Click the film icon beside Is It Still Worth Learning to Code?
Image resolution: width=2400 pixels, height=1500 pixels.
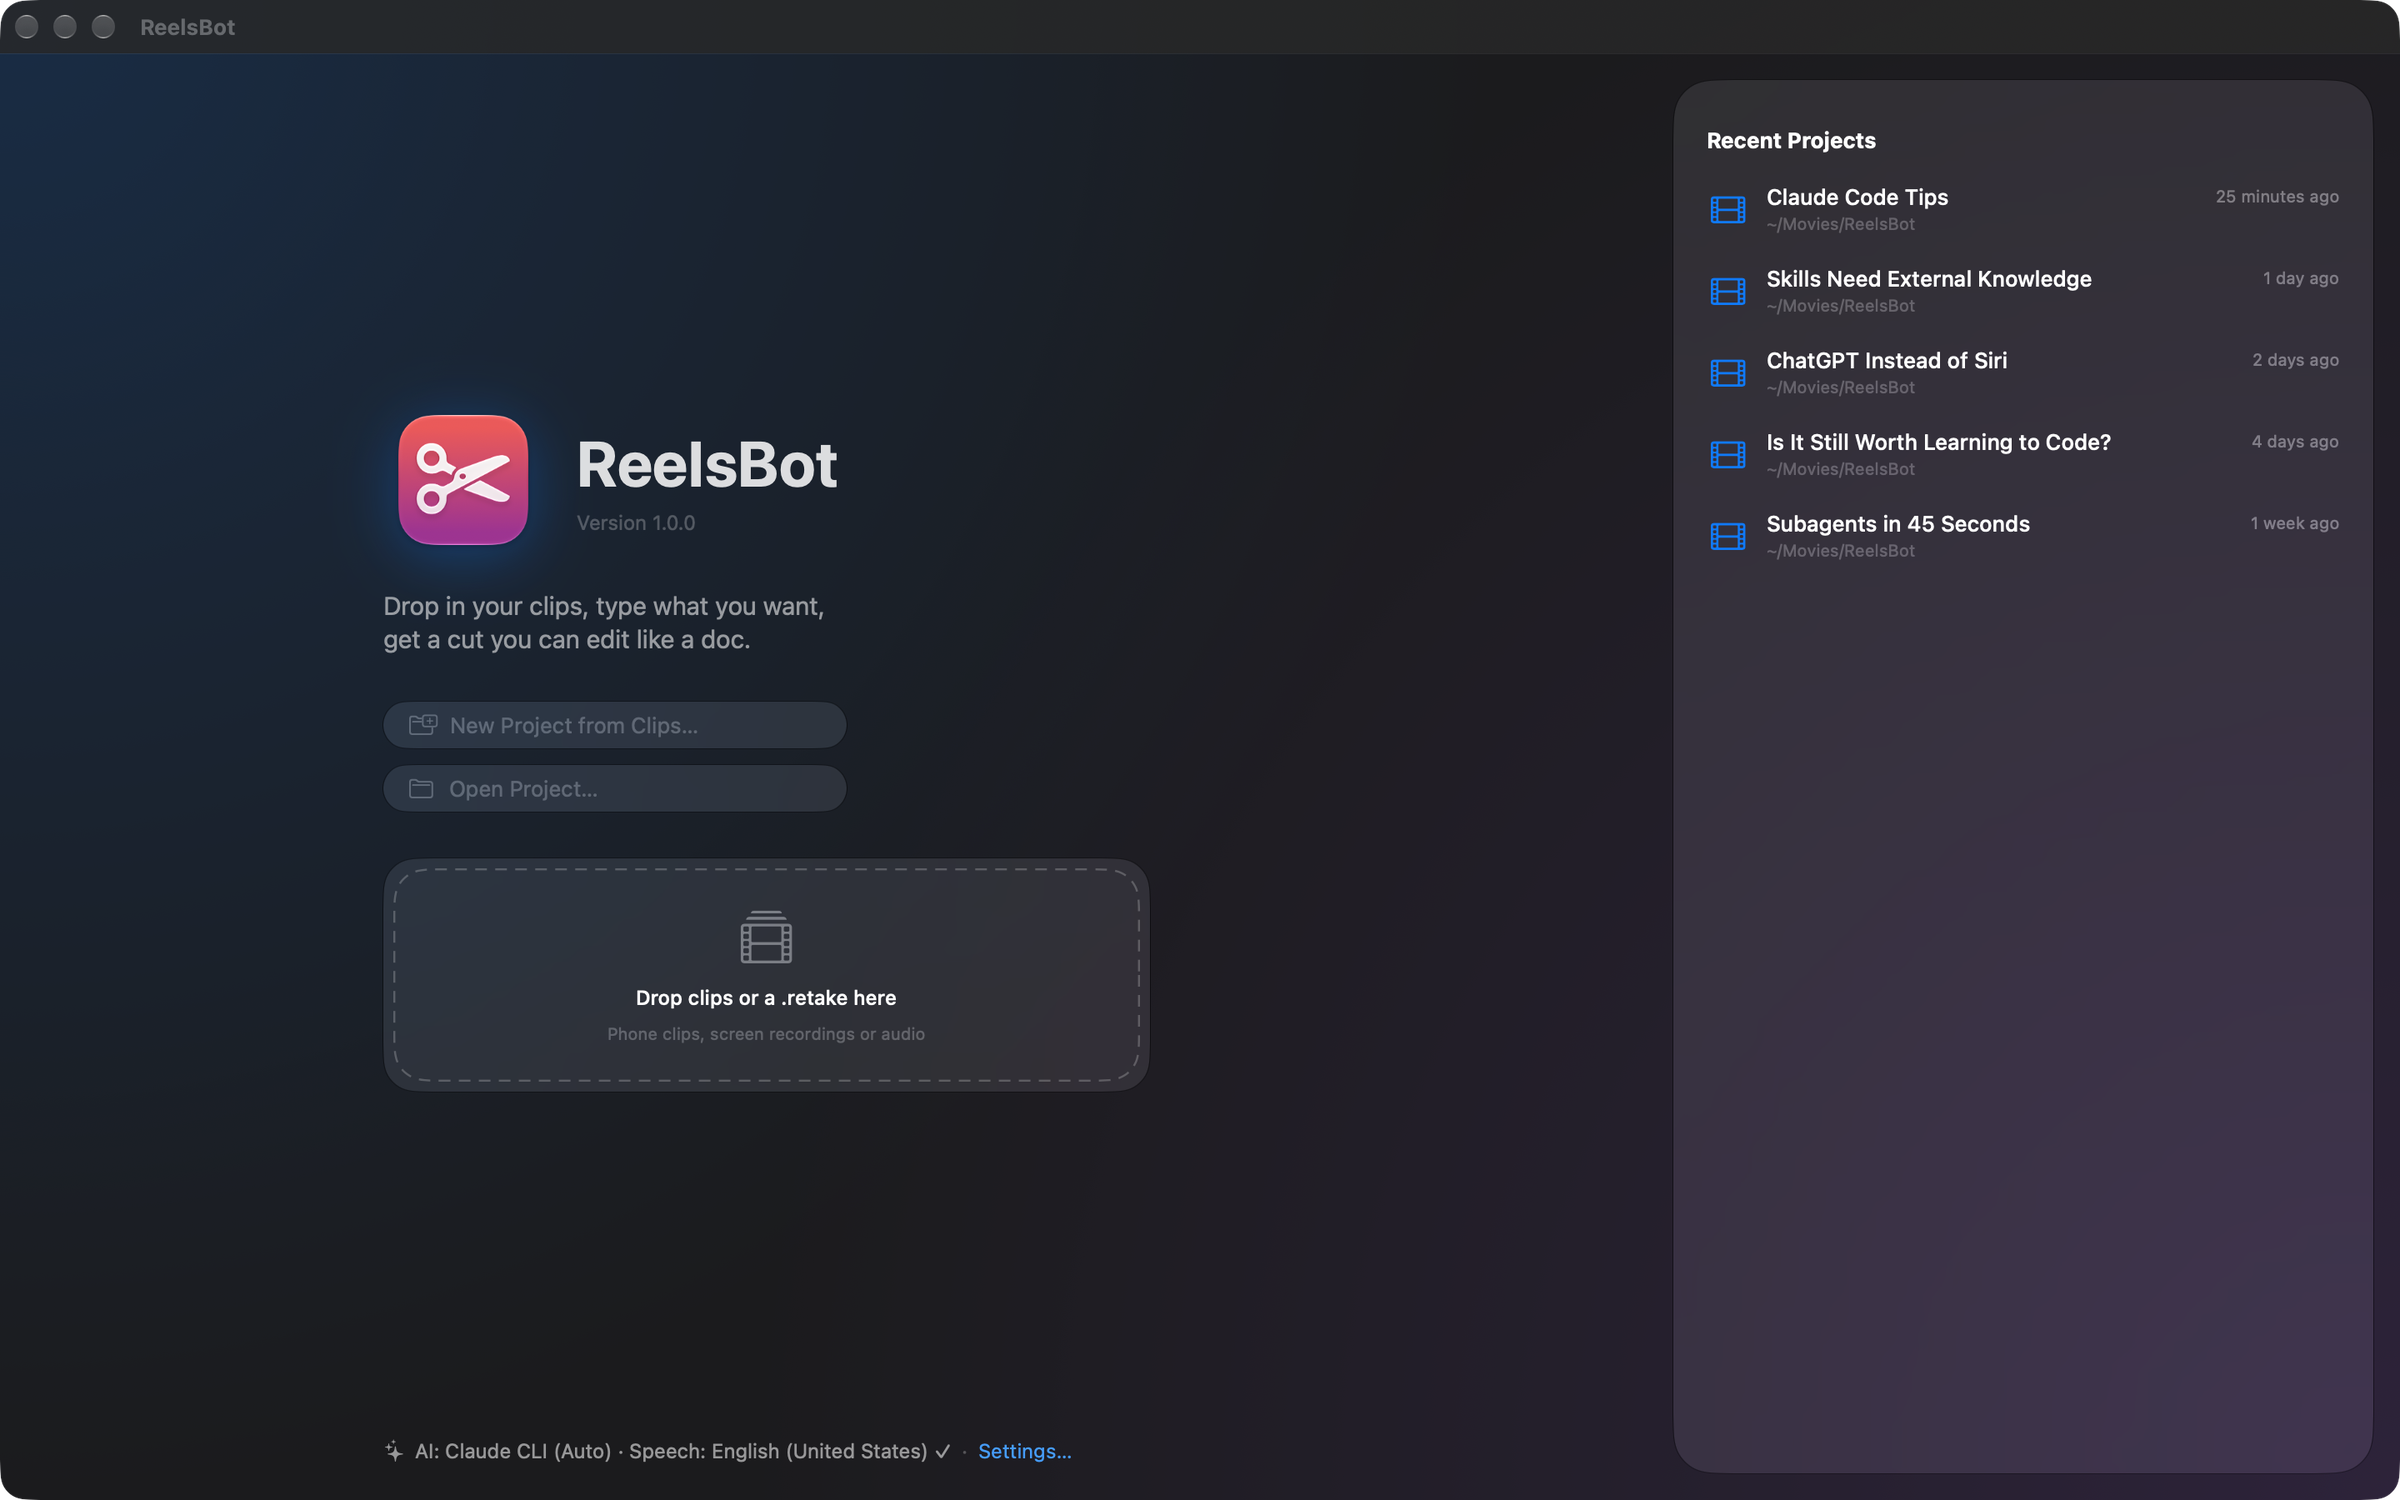(x=1727, y=455)
